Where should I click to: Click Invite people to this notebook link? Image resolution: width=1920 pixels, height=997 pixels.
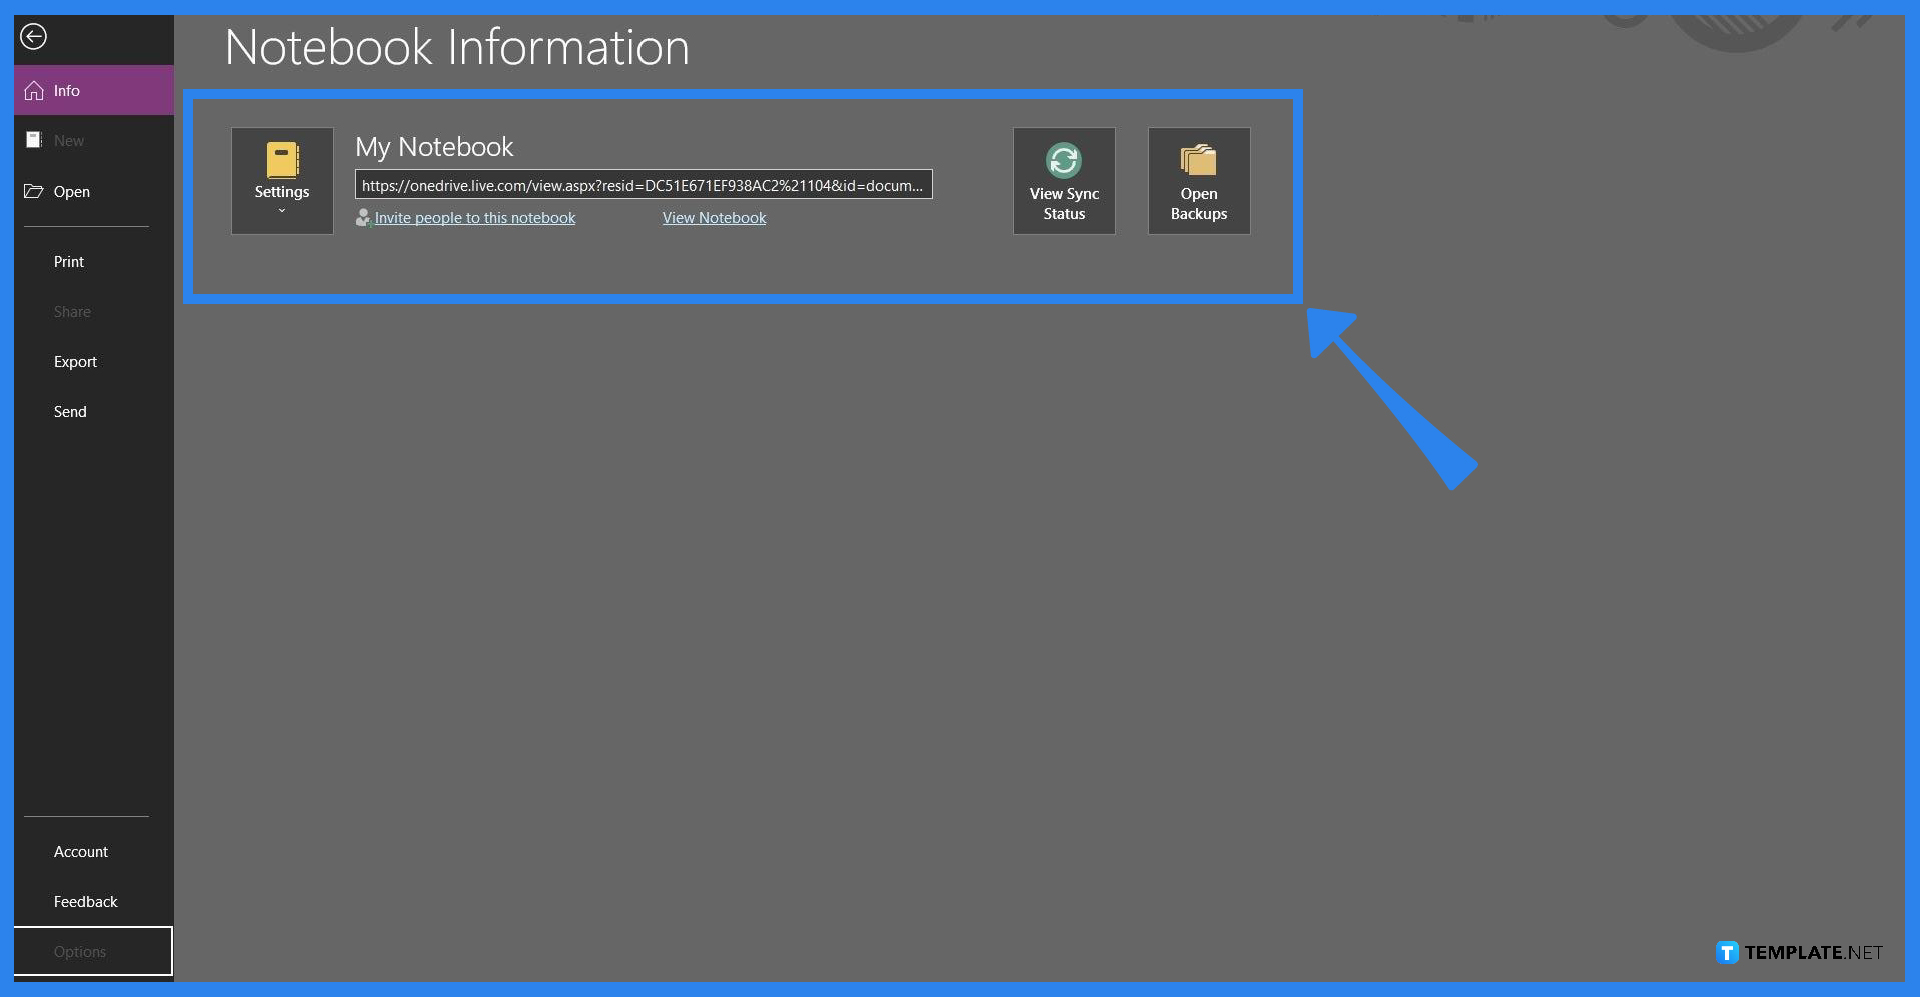475,218
